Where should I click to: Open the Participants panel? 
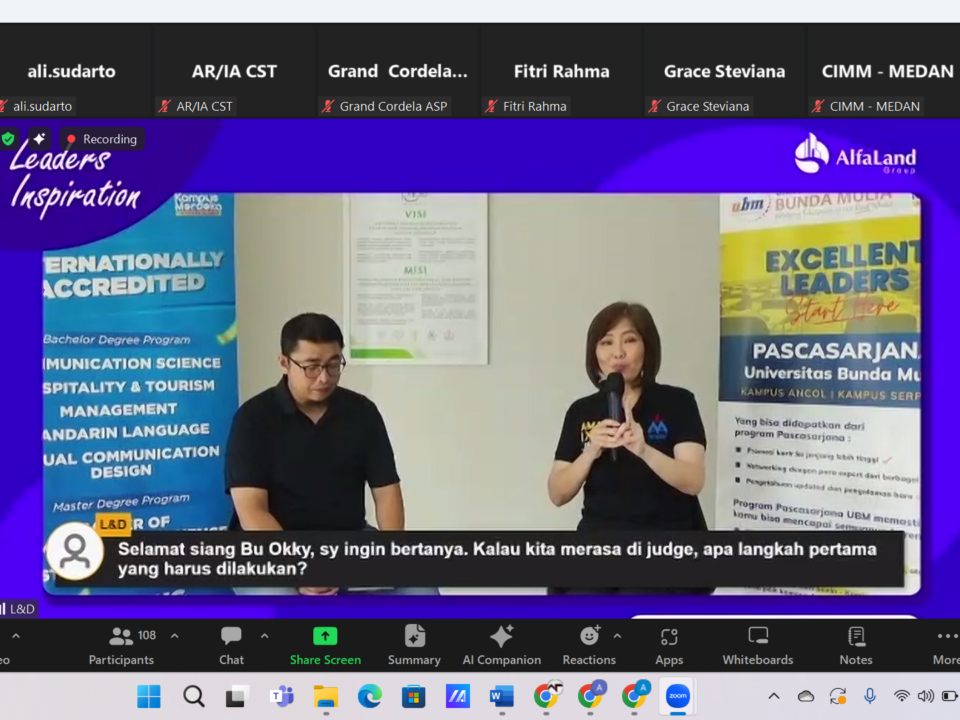(x=121, y=645)
